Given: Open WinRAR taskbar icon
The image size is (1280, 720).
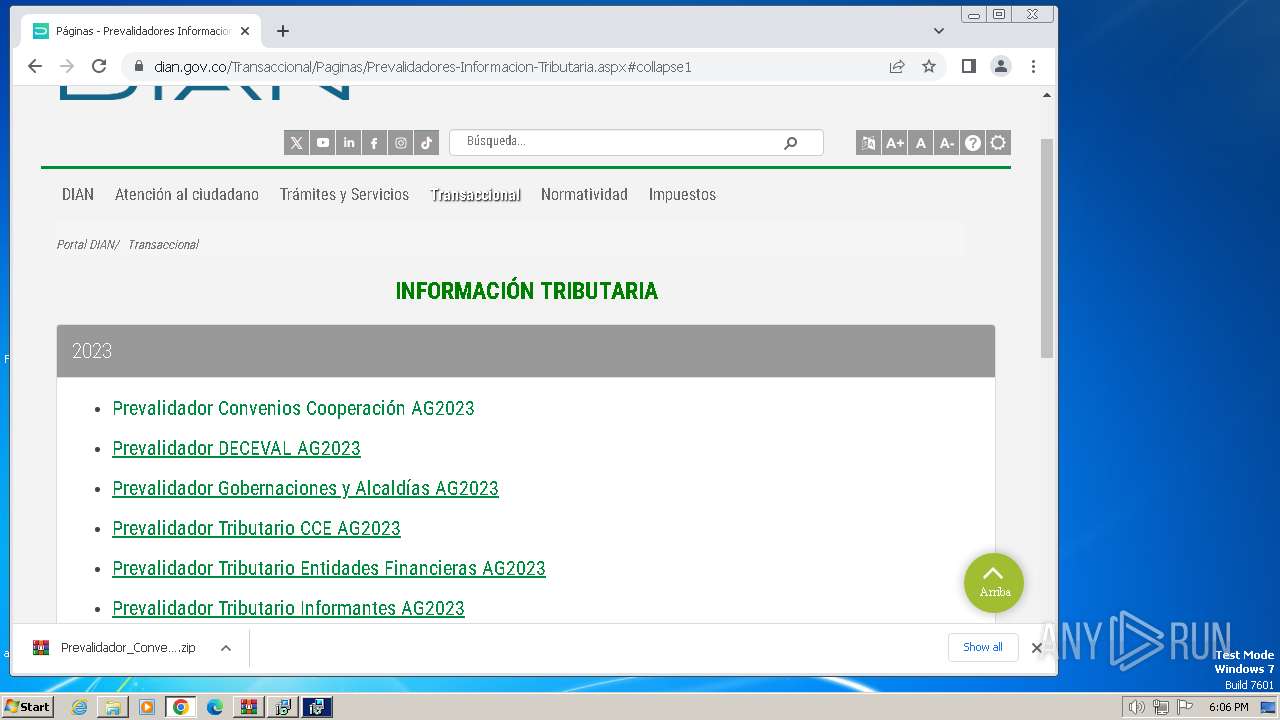Looking at the screenshot, I should point(249,707).
